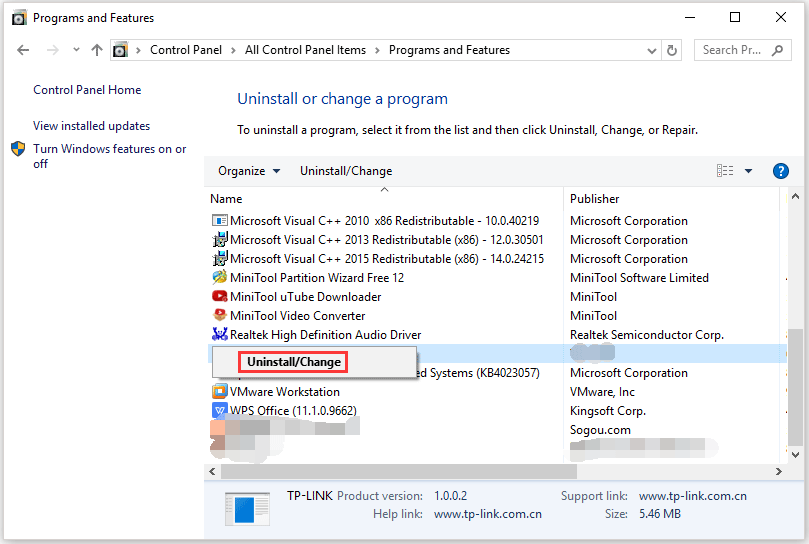Click publisher Kingsoft Corp.

tap(608, 411)
